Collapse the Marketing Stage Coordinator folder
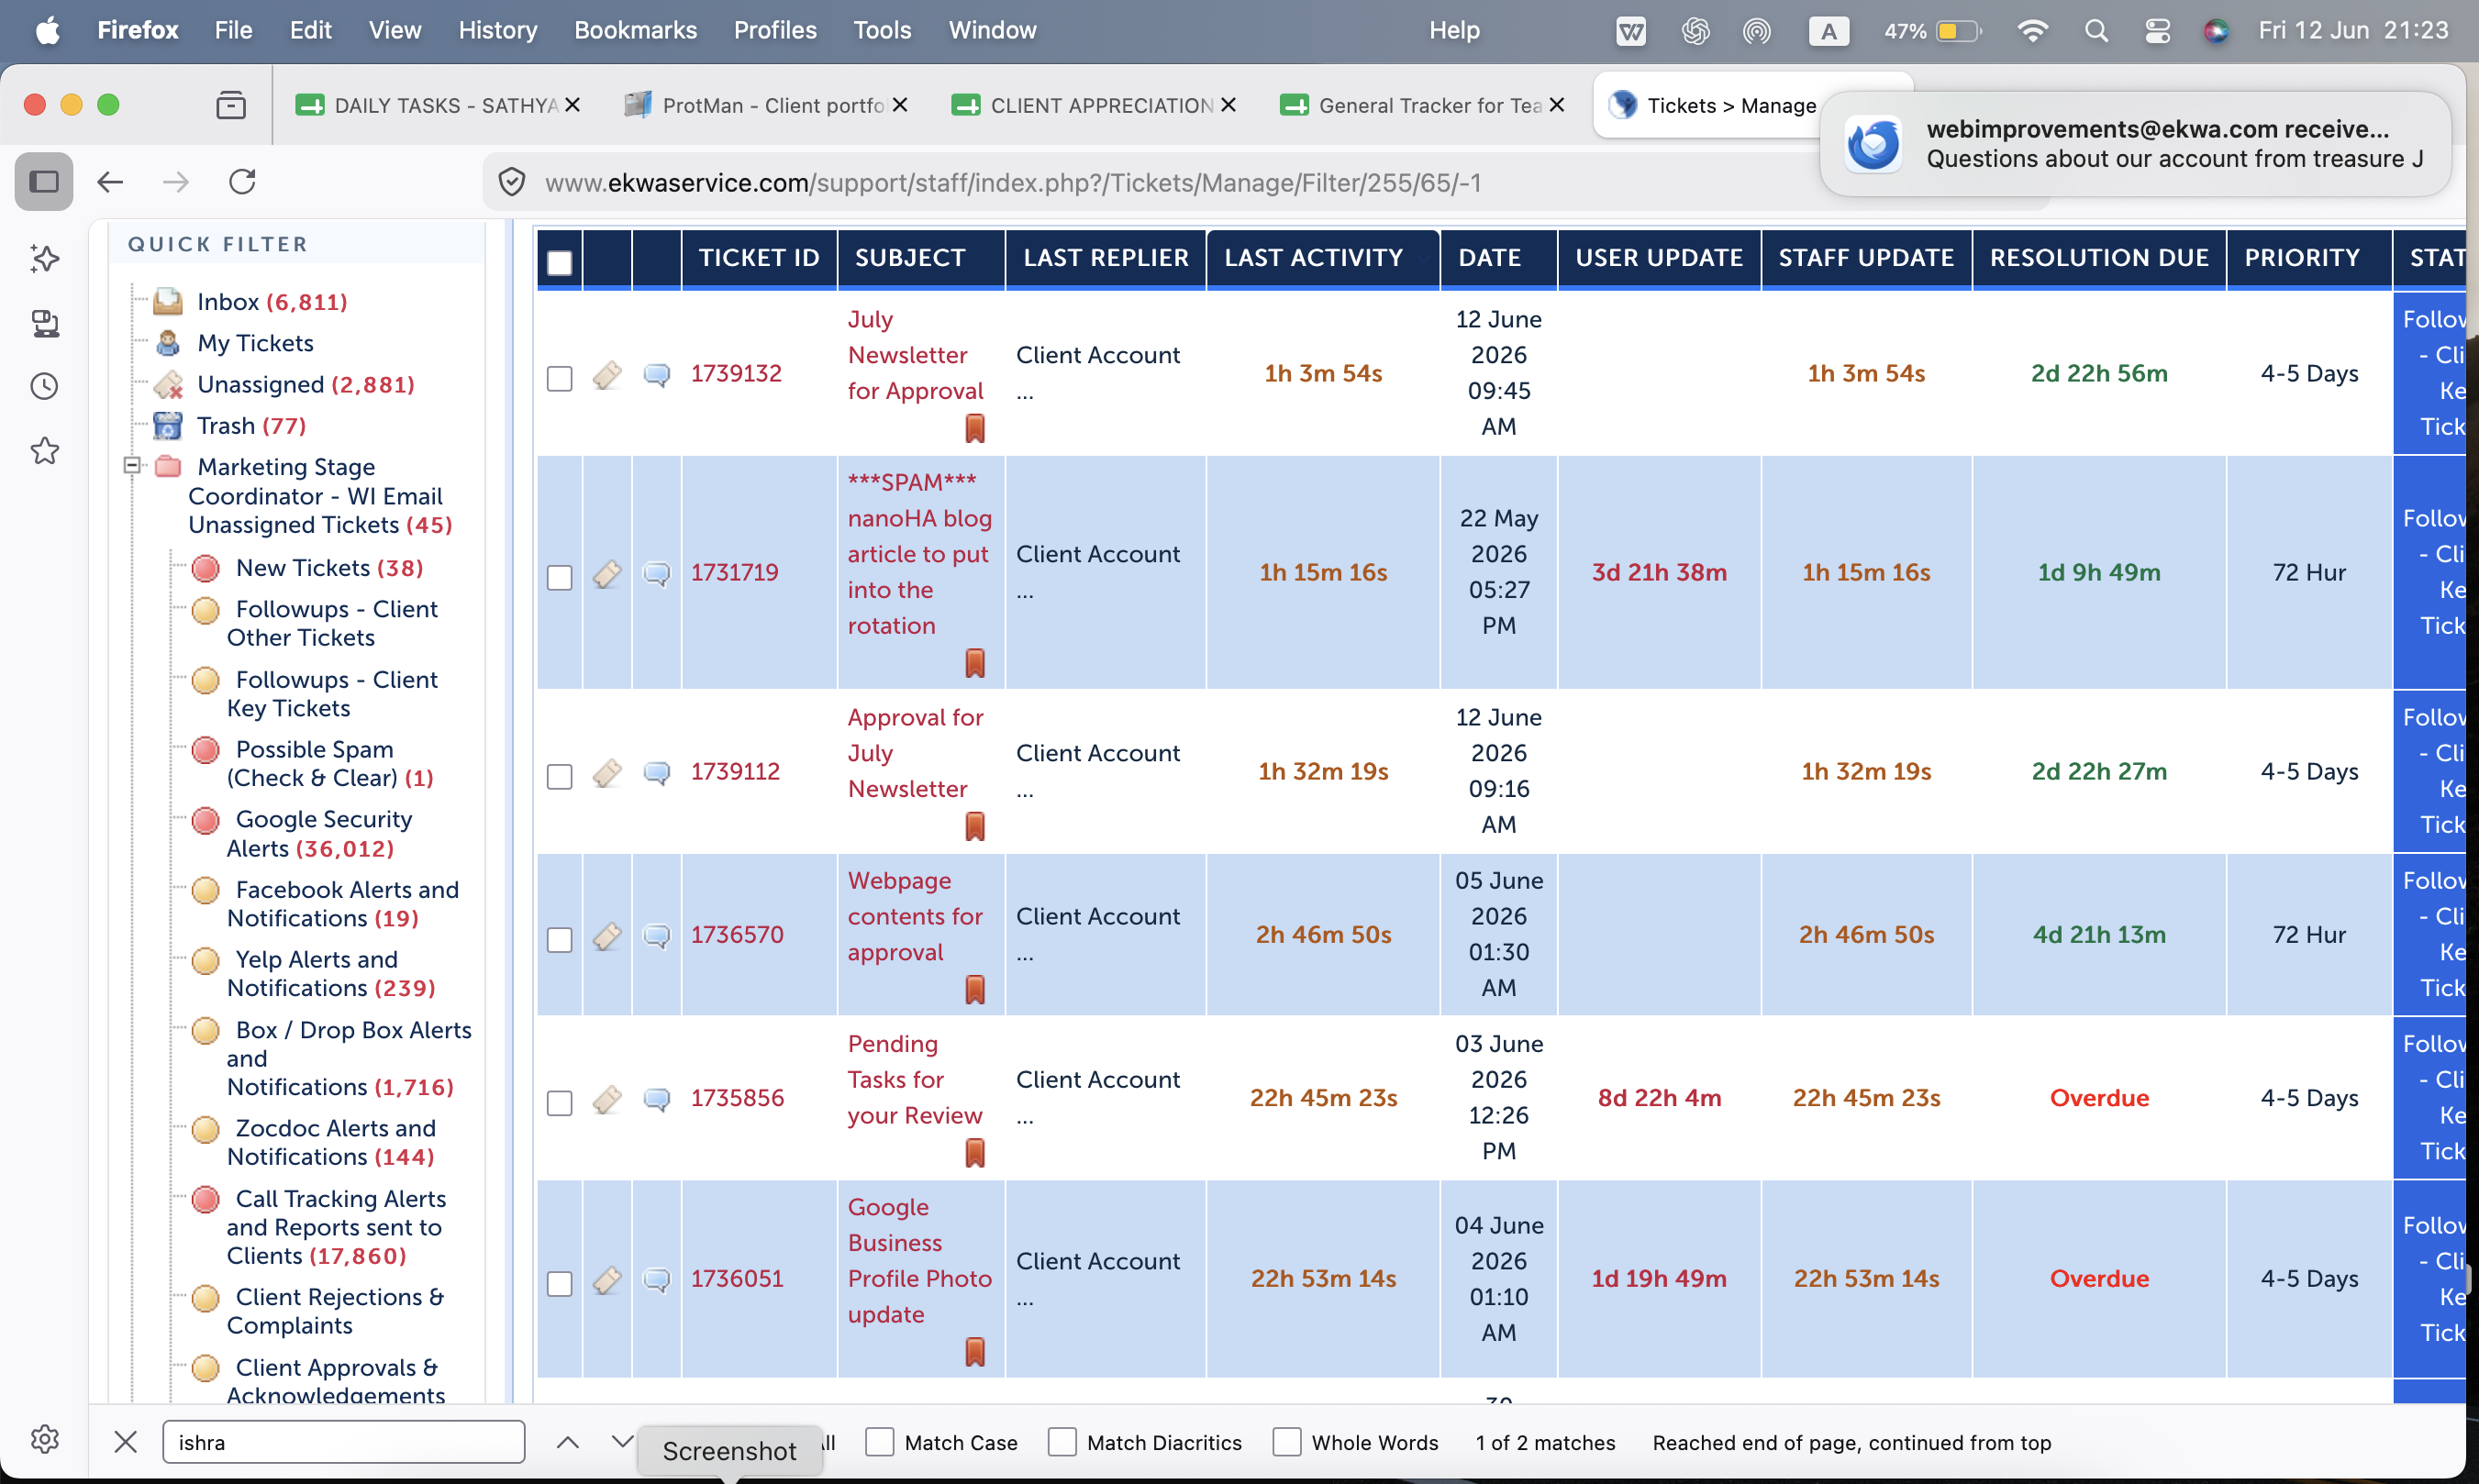 (x=131, y=466)
